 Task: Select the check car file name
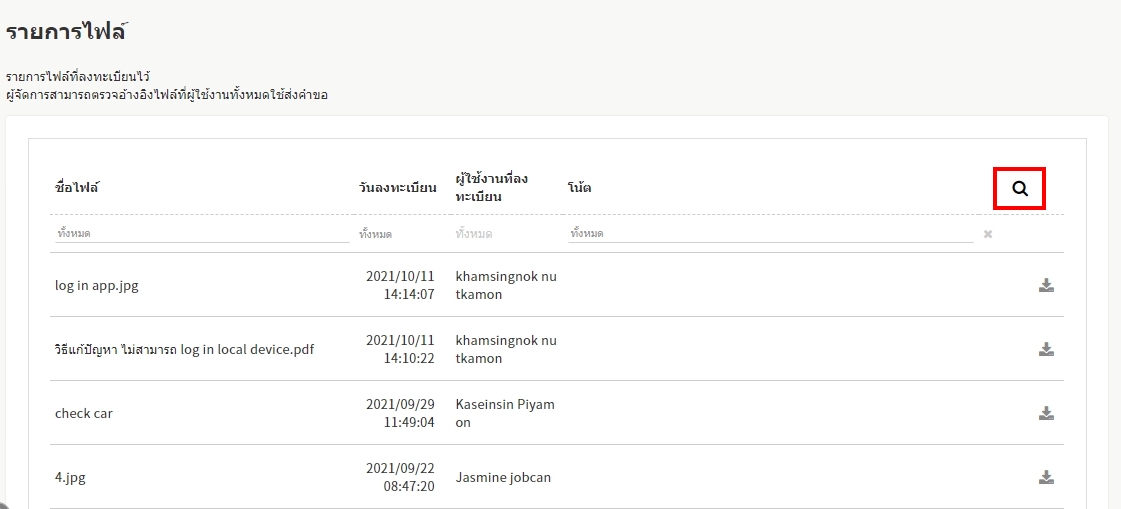[84, 413]
